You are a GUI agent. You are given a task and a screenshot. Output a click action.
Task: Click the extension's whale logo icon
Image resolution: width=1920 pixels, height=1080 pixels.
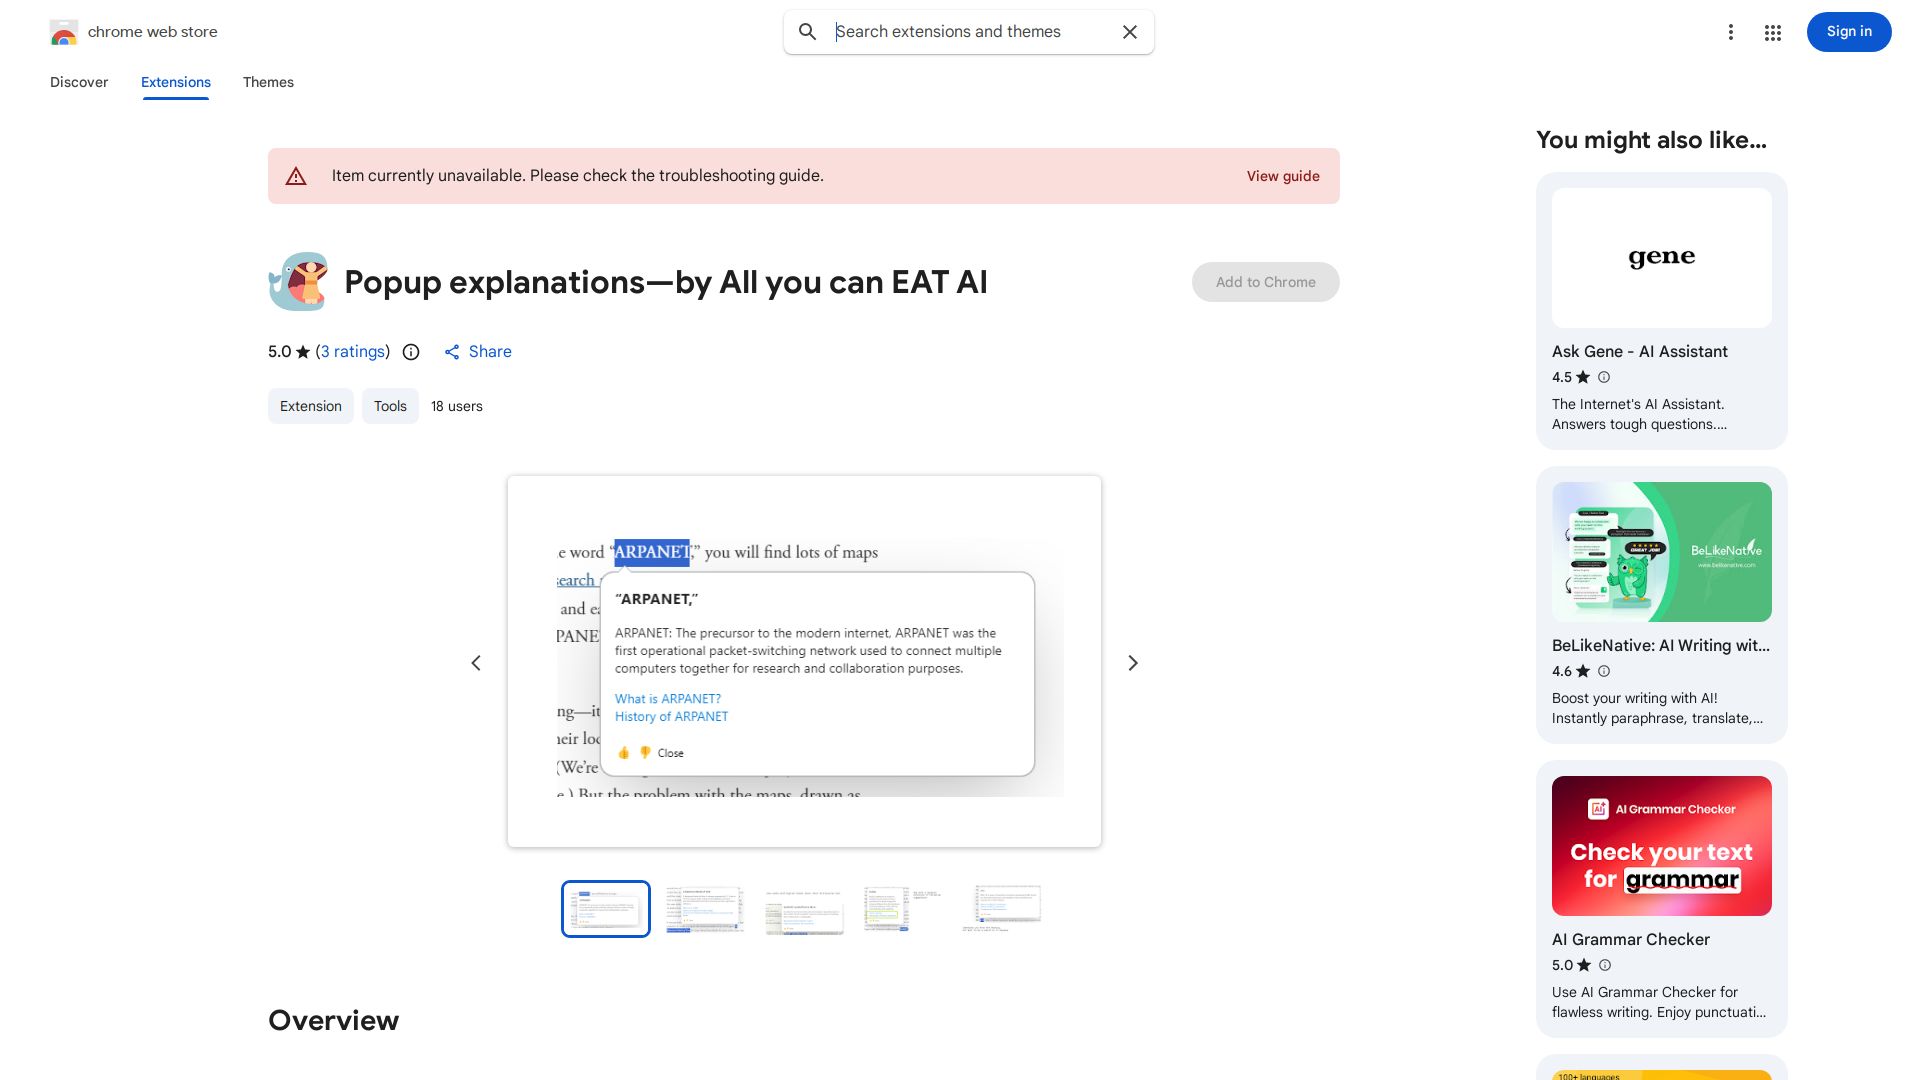coord(298,282)
